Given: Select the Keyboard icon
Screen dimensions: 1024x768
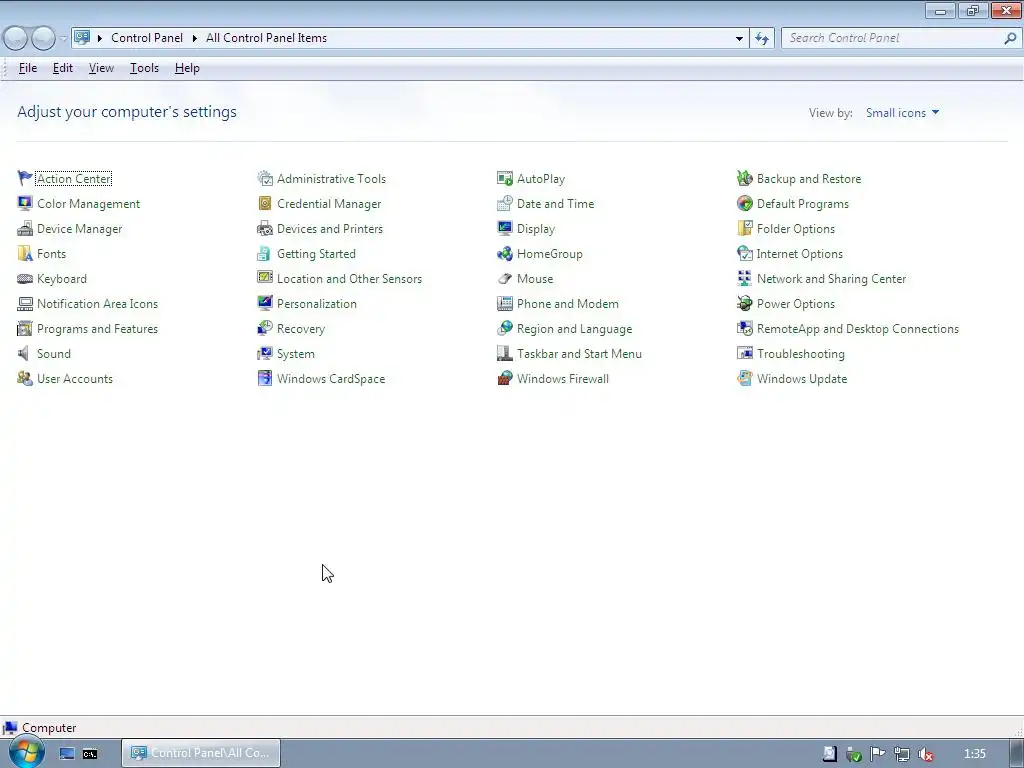Looking at the screenshot, I should click(25, 278).
